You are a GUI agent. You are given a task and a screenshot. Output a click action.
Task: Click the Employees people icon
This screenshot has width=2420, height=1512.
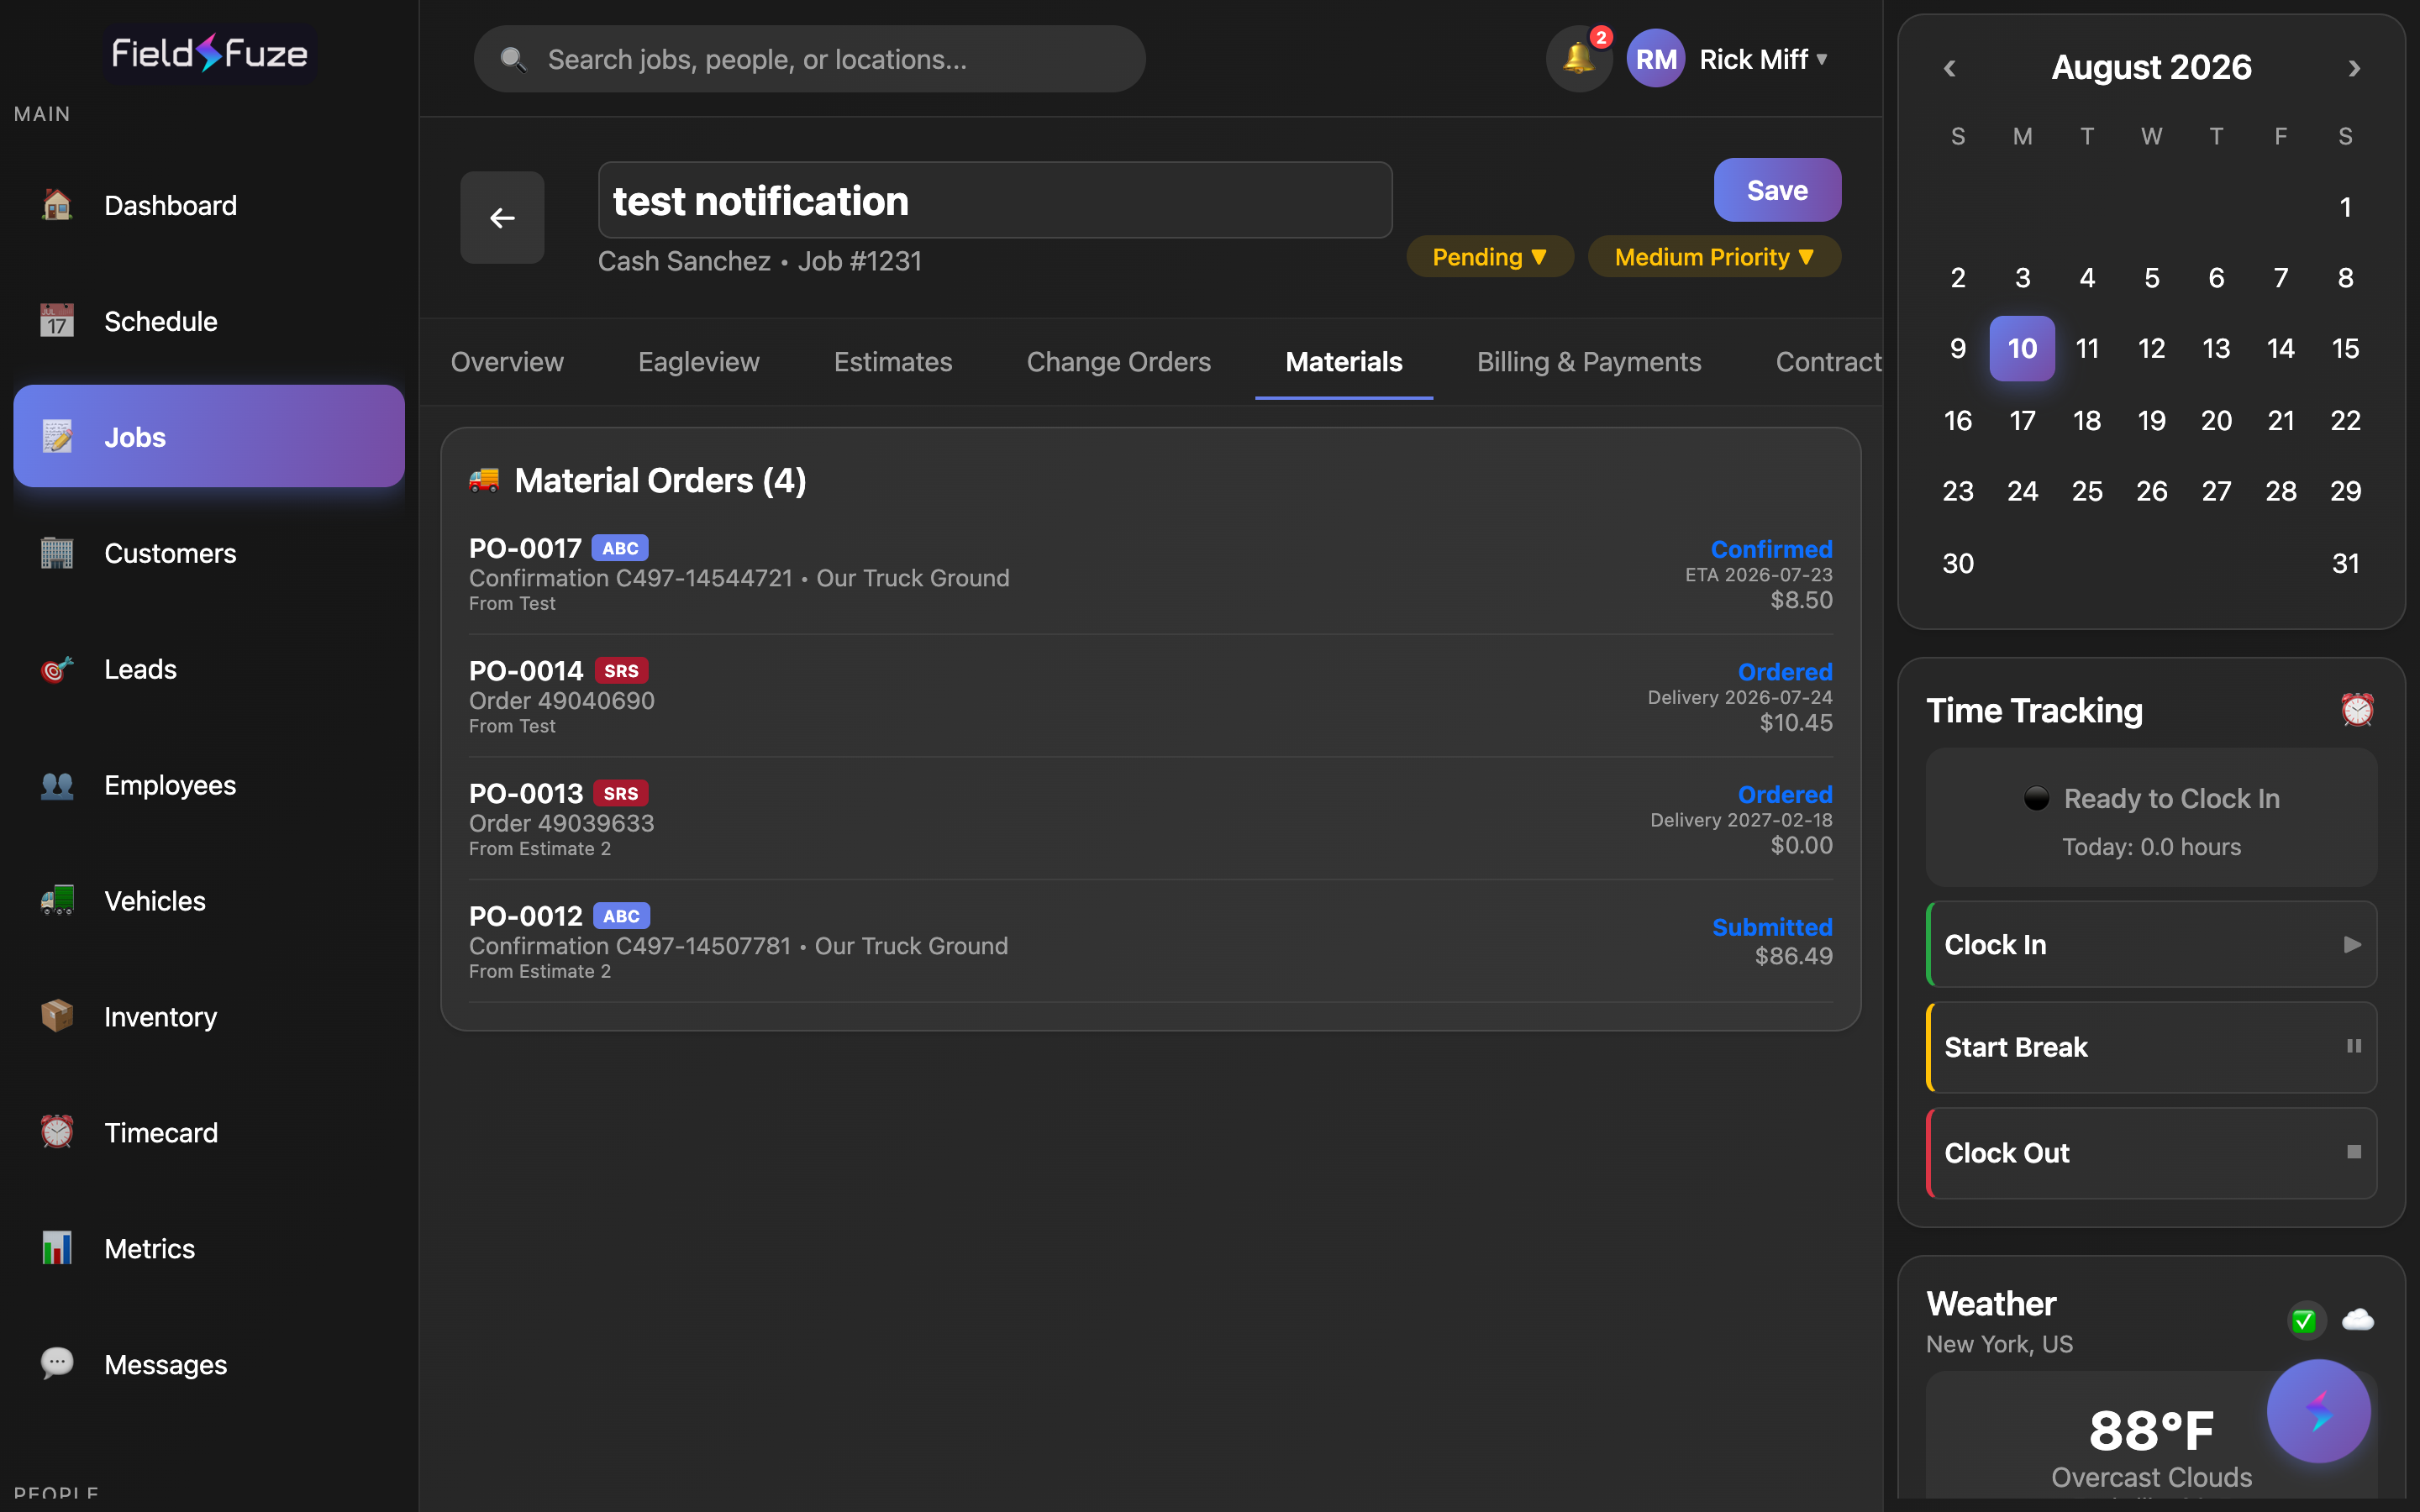tap(57, 785)
